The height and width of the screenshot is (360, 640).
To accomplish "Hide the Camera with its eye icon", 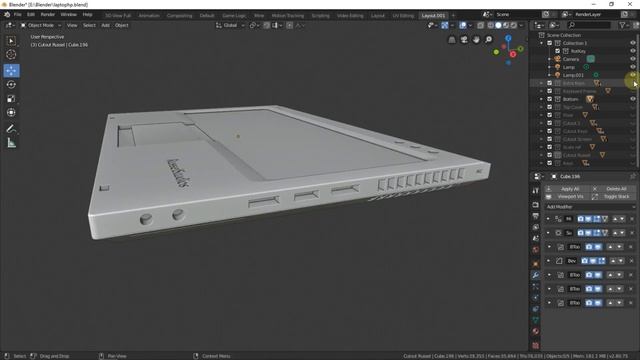I will click(x=633, y=59).
